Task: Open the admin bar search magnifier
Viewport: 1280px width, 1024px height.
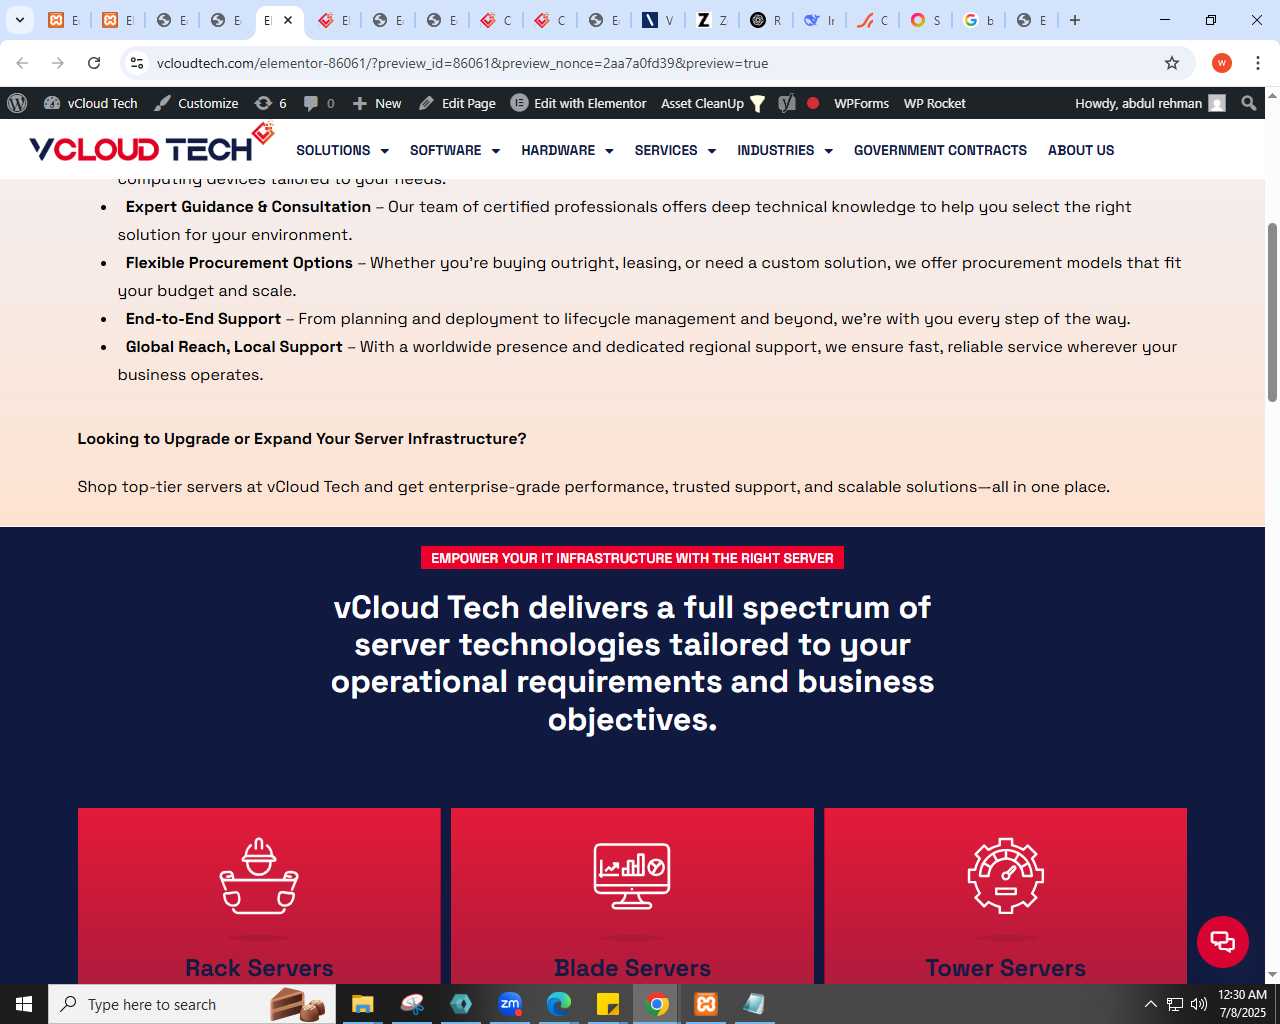Action: [x=1249, y=103]
